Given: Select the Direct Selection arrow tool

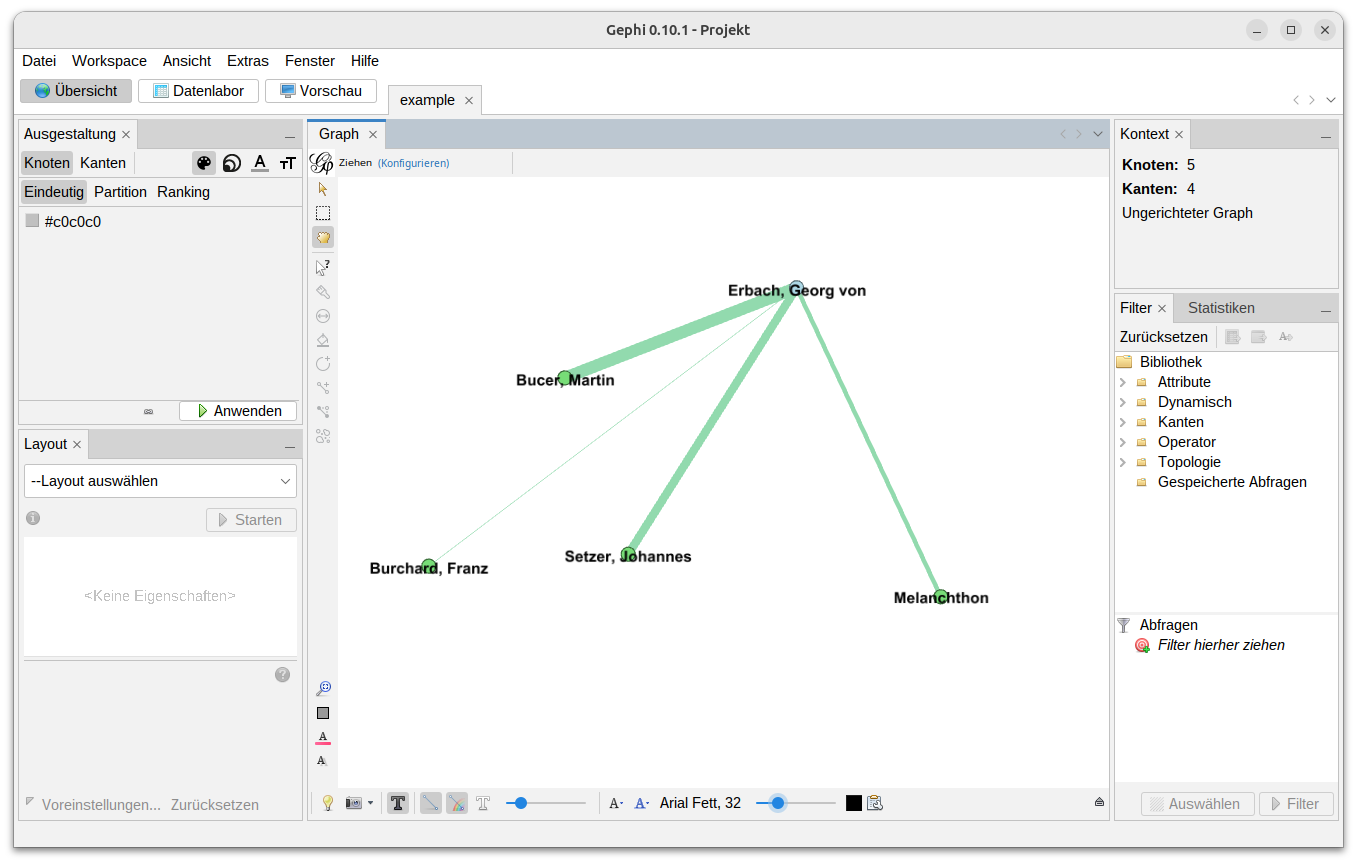Looking at the screenshot, I should pyautogui.click(x=323, y=188).
